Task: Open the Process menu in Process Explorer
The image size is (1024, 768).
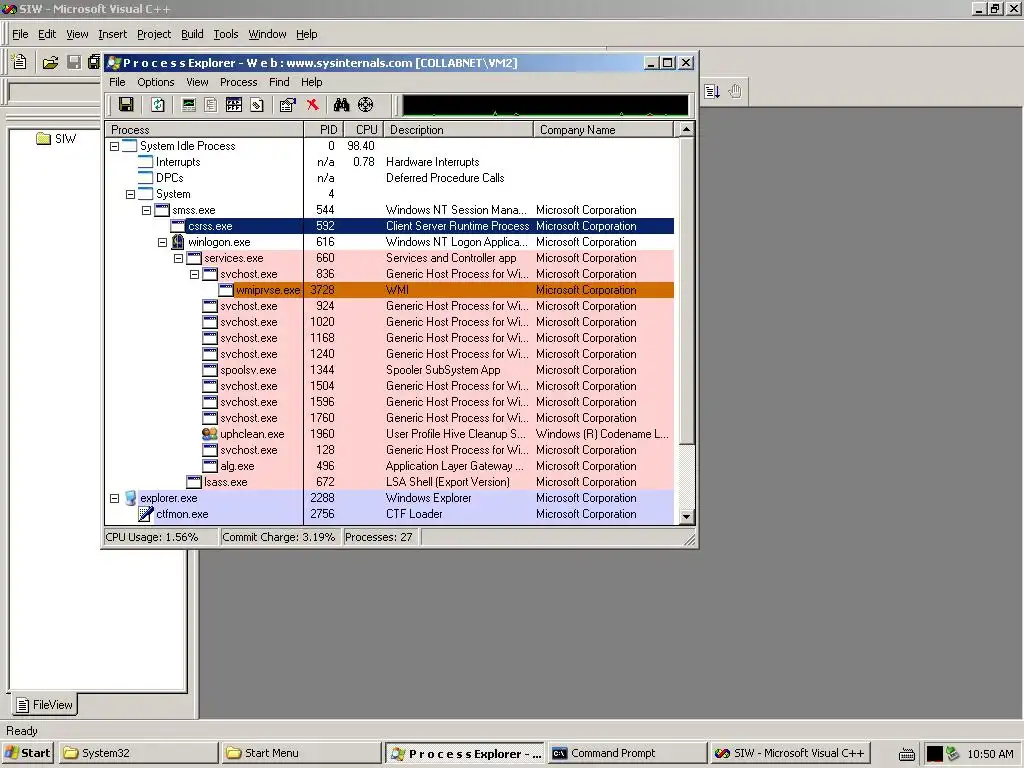Action: pyautogui.click(x=238, y=82)
